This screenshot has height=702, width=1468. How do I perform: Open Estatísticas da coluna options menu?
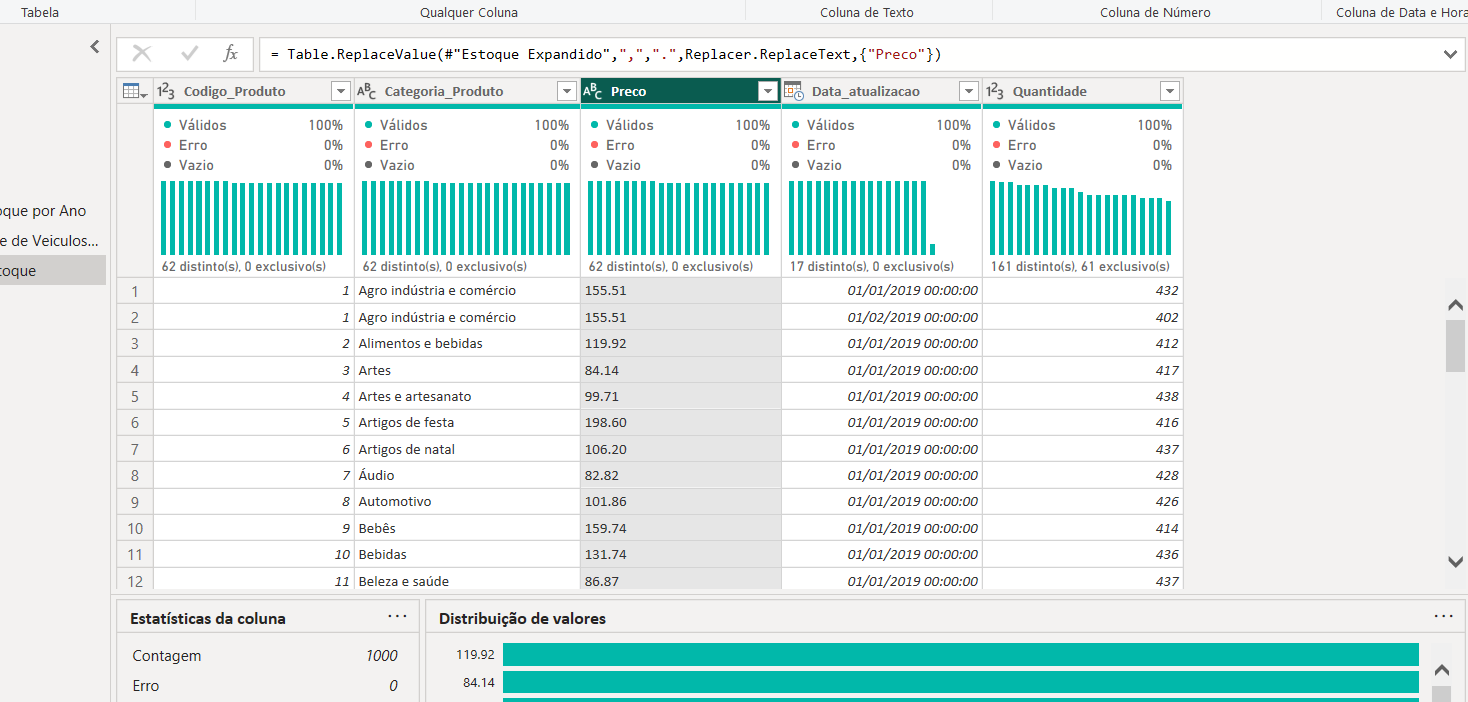[x=397, y=617]
